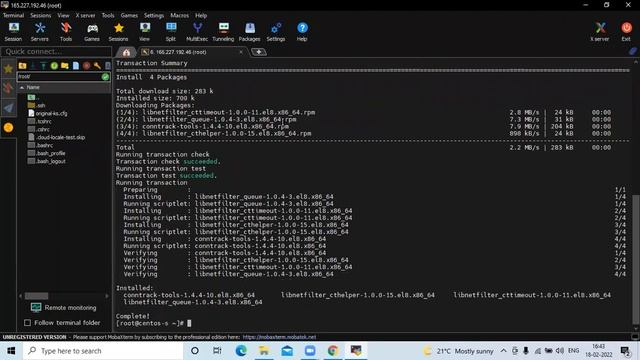Open the View menu in menu bar
This screenshot has height=360, width=640.
63,16
